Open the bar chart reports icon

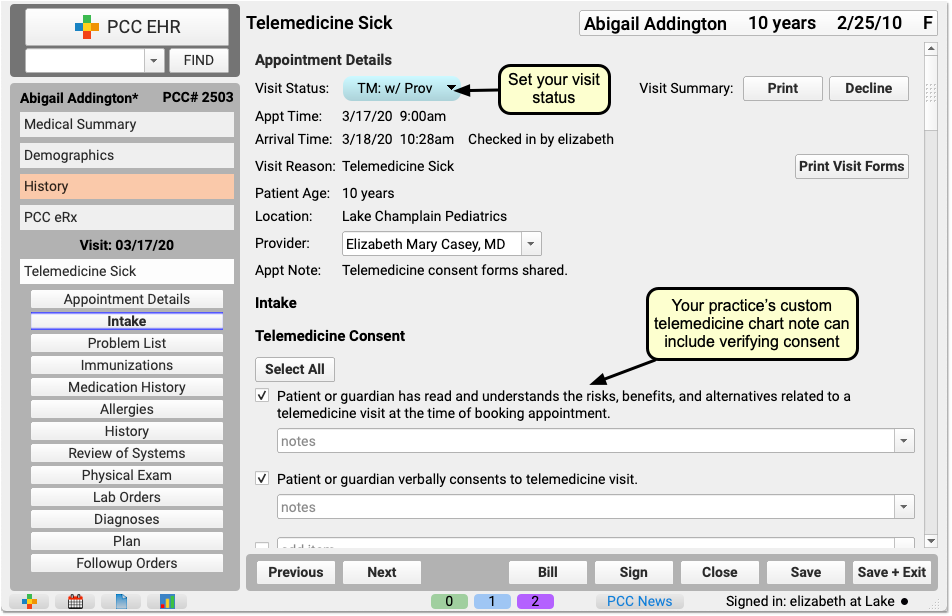[x=167, y=601]
